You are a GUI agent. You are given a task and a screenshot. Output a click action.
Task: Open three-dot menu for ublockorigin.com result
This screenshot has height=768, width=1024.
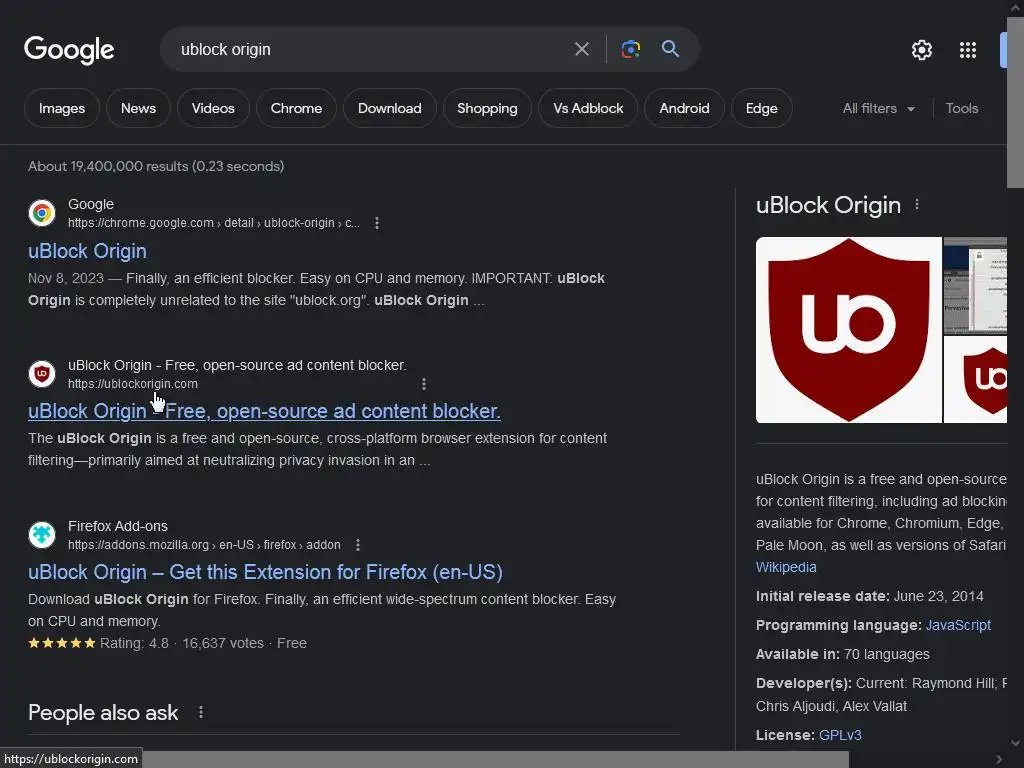(424, 384)
